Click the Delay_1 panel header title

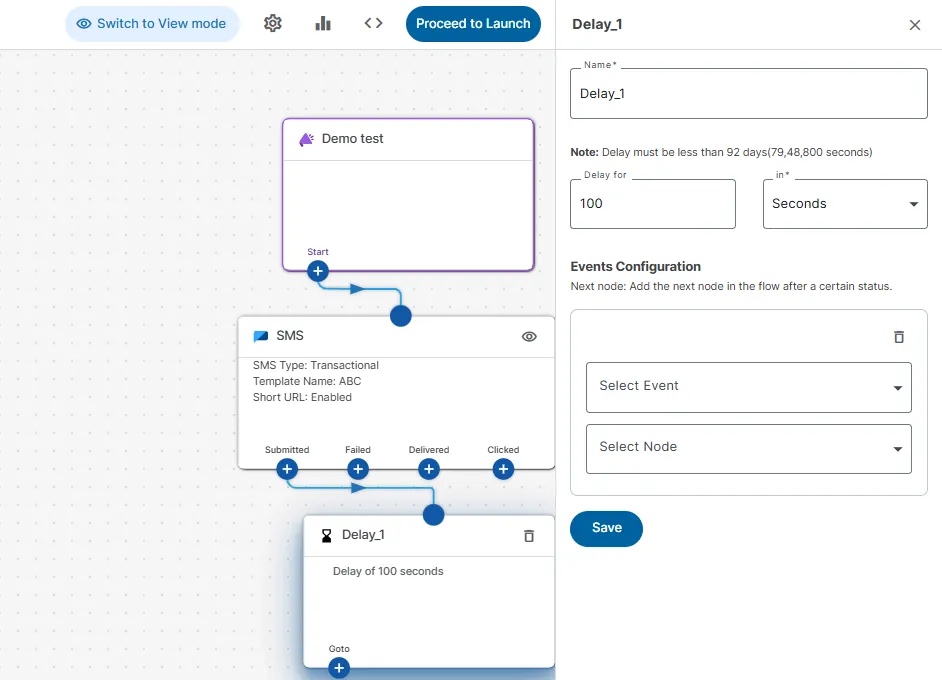[597, 25]
